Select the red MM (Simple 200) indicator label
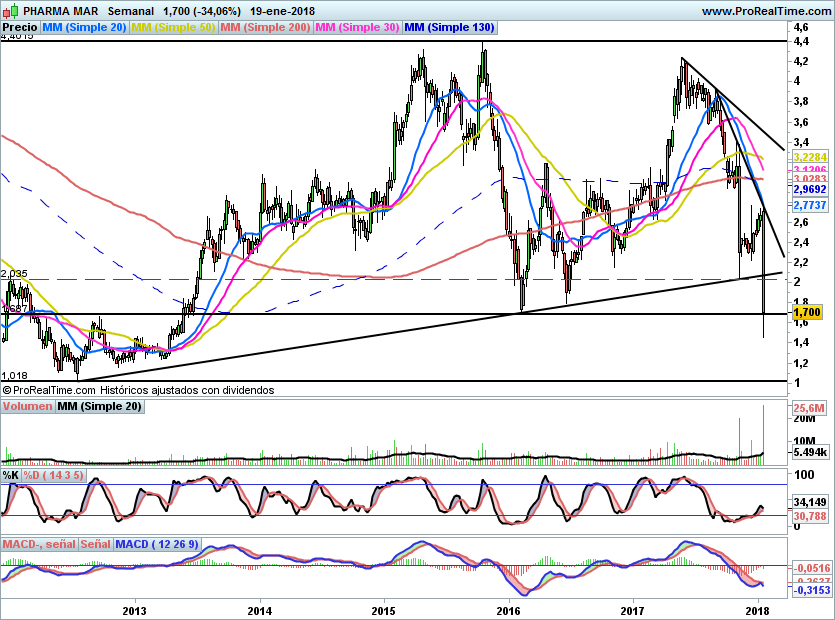The width and height of the screenshot is (835, 620). [265, 28]
